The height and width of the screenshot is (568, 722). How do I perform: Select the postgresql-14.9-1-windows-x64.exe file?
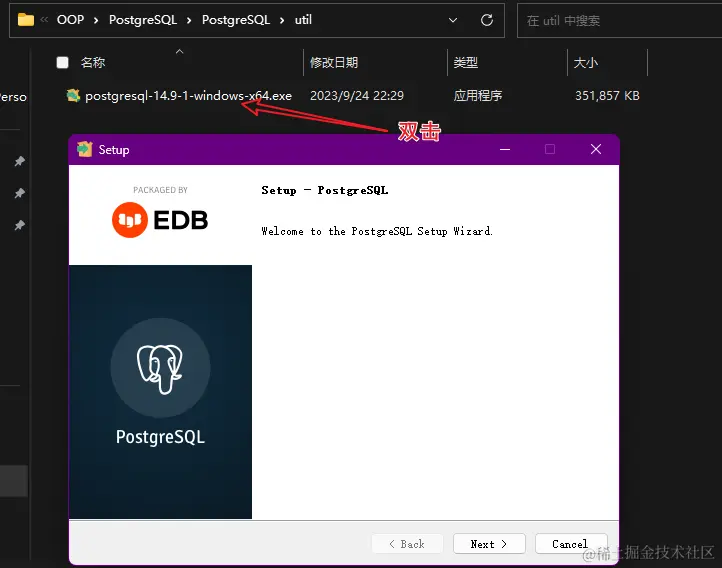coord(188,96)
